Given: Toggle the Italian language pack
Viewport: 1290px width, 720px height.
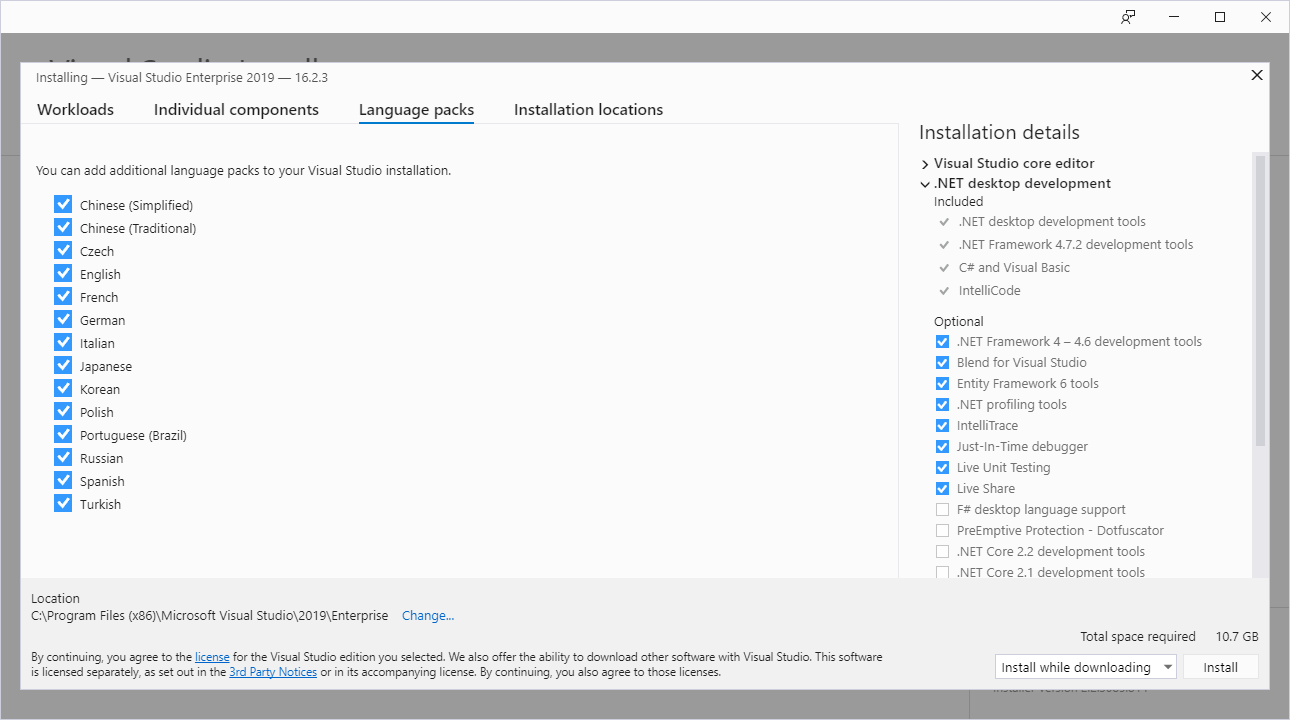Looking at the screenshot, I should pos(63,343).
